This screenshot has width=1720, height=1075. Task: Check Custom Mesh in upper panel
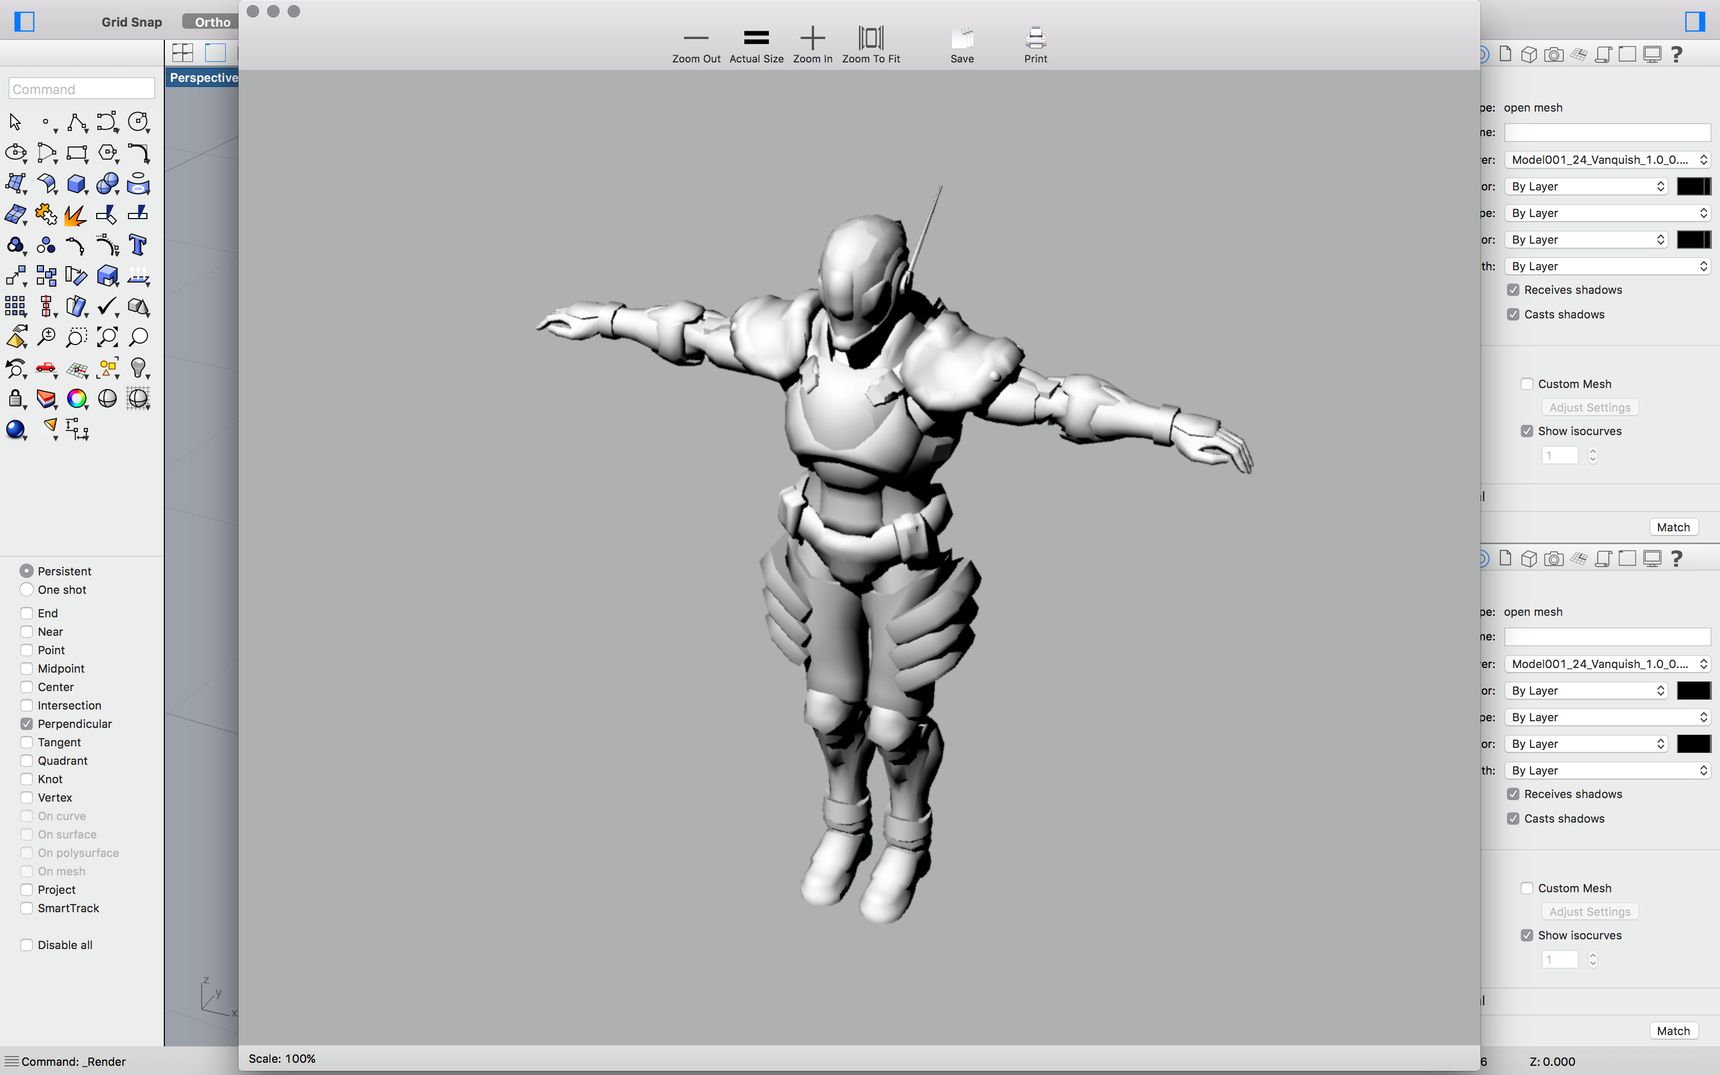click(x=1527, y=384)
